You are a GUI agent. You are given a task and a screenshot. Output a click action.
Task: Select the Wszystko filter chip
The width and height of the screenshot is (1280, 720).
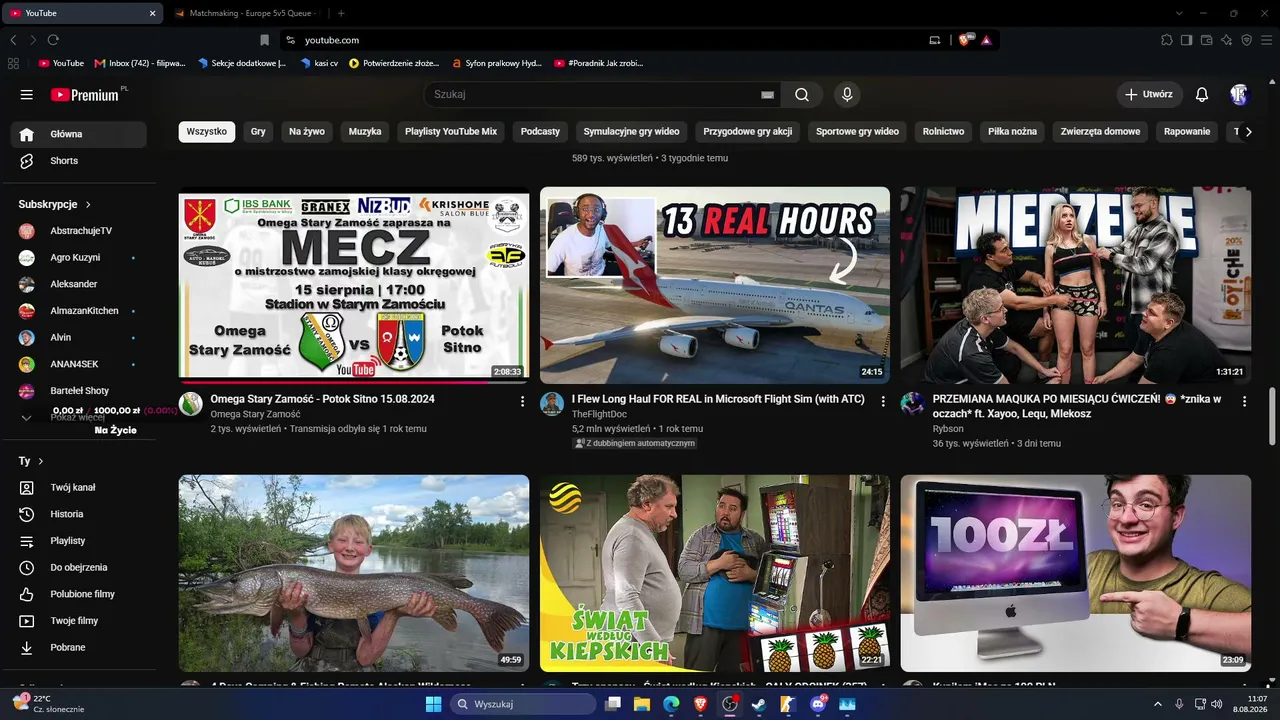[207, 132]
